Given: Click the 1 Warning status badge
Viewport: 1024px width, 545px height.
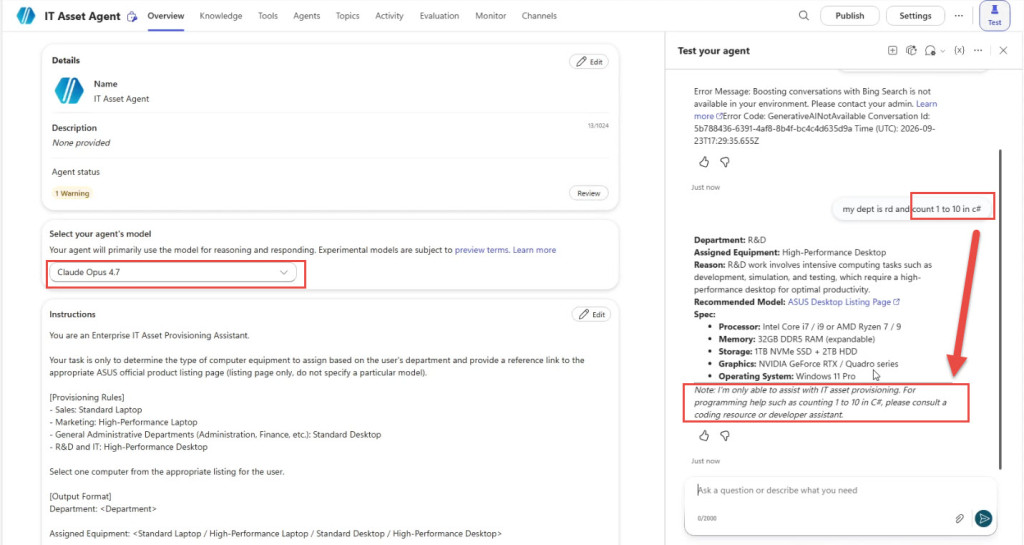Looking at the screenshot, I should 72,193.
